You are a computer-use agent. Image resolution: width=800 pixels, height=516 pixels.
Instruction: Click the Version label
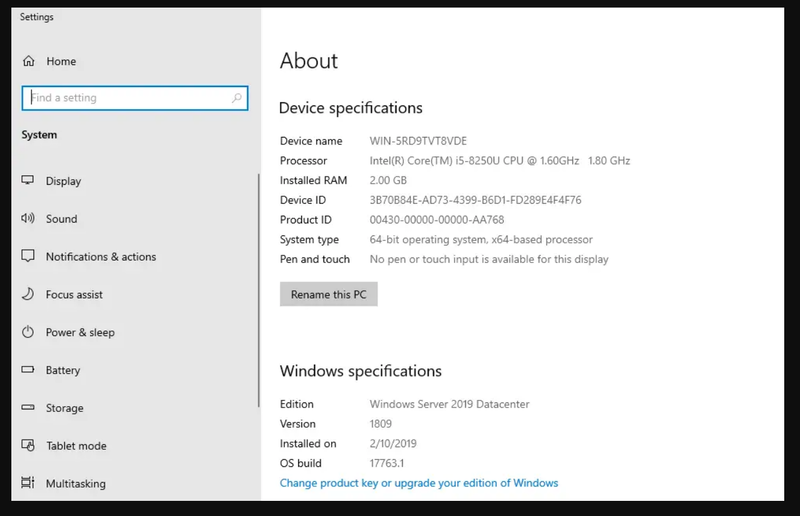tap(297, 424)
